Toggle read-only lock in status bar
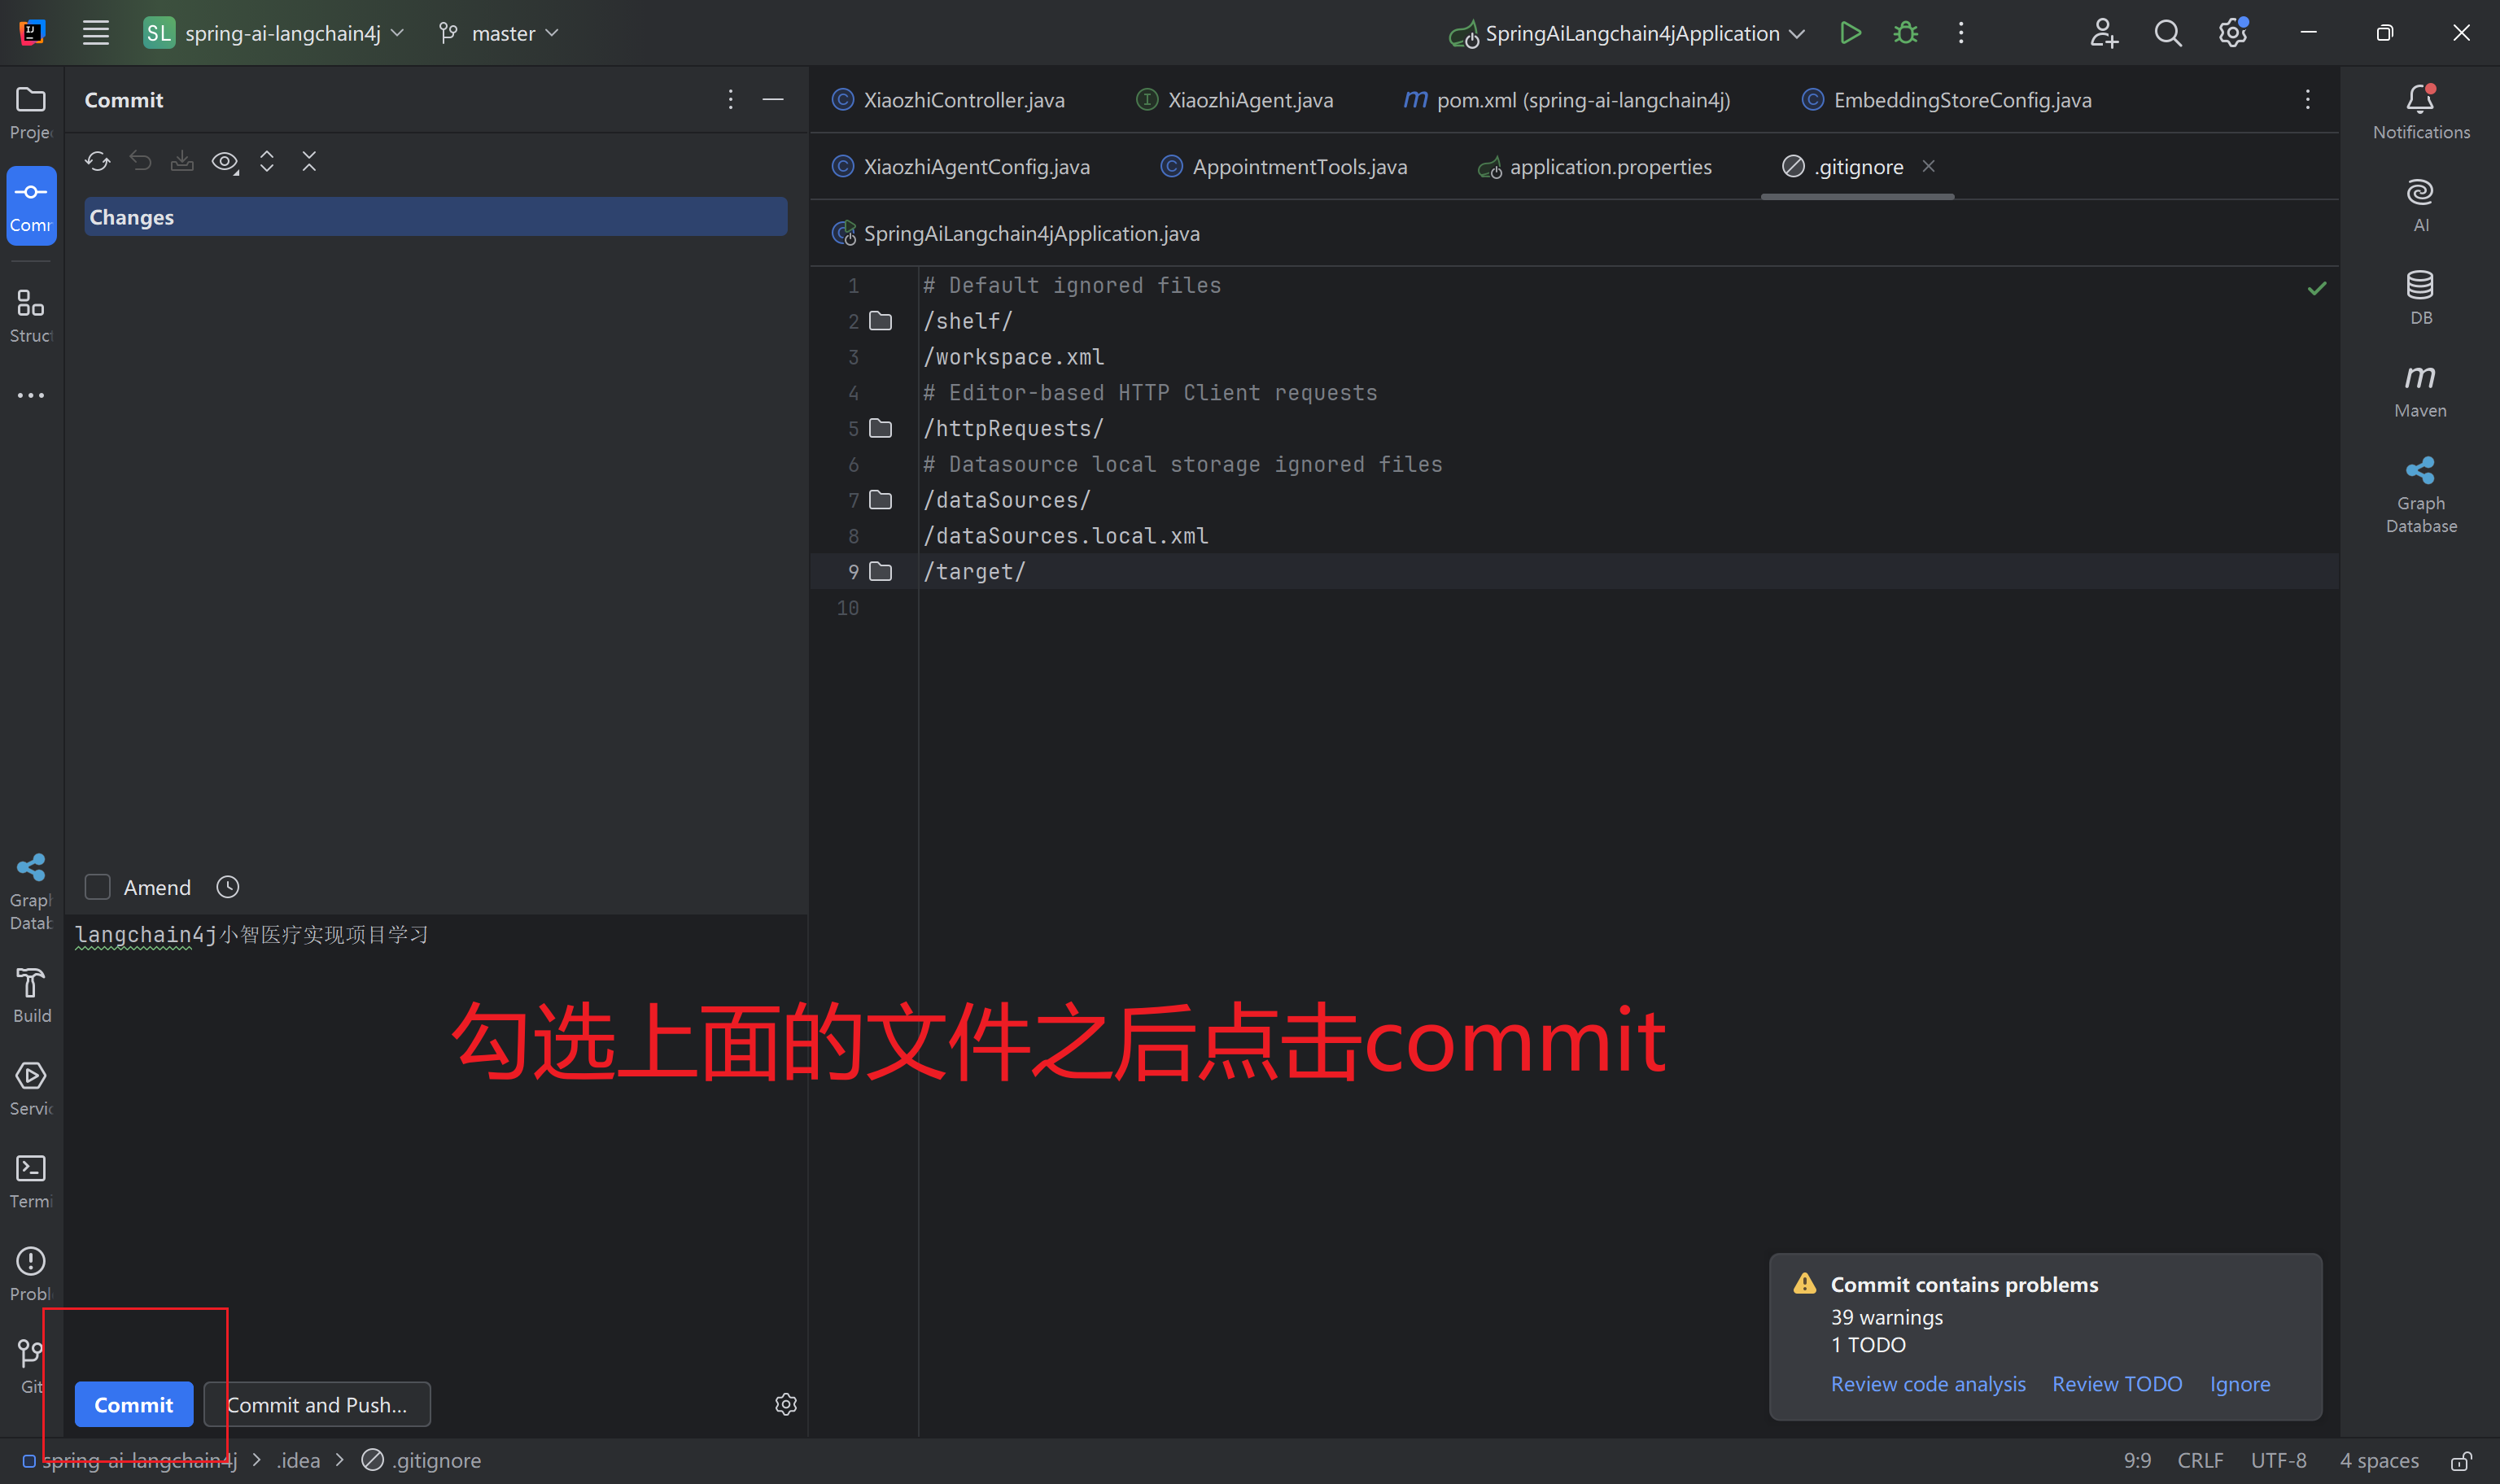Viewport: 2500px width, 1484px height. click(x=2461, y=1460)
